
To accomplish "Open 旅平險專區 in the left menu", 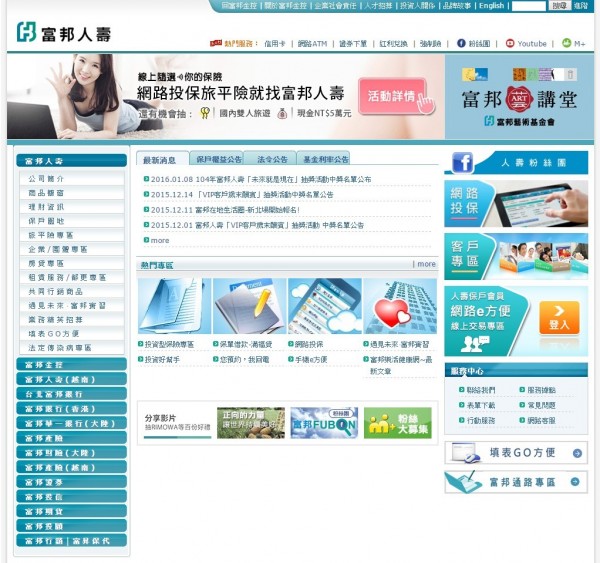I will click(x=72, y=235).
